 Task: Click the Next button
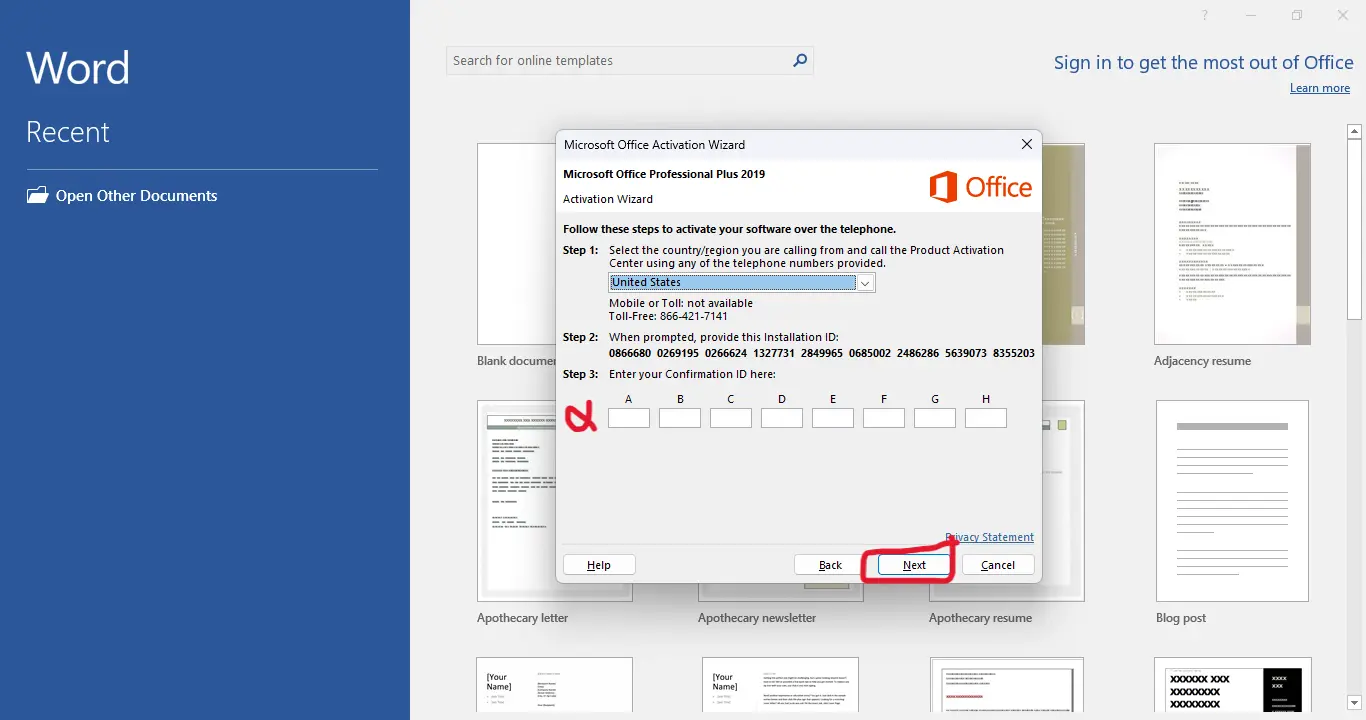pos(914,565)
